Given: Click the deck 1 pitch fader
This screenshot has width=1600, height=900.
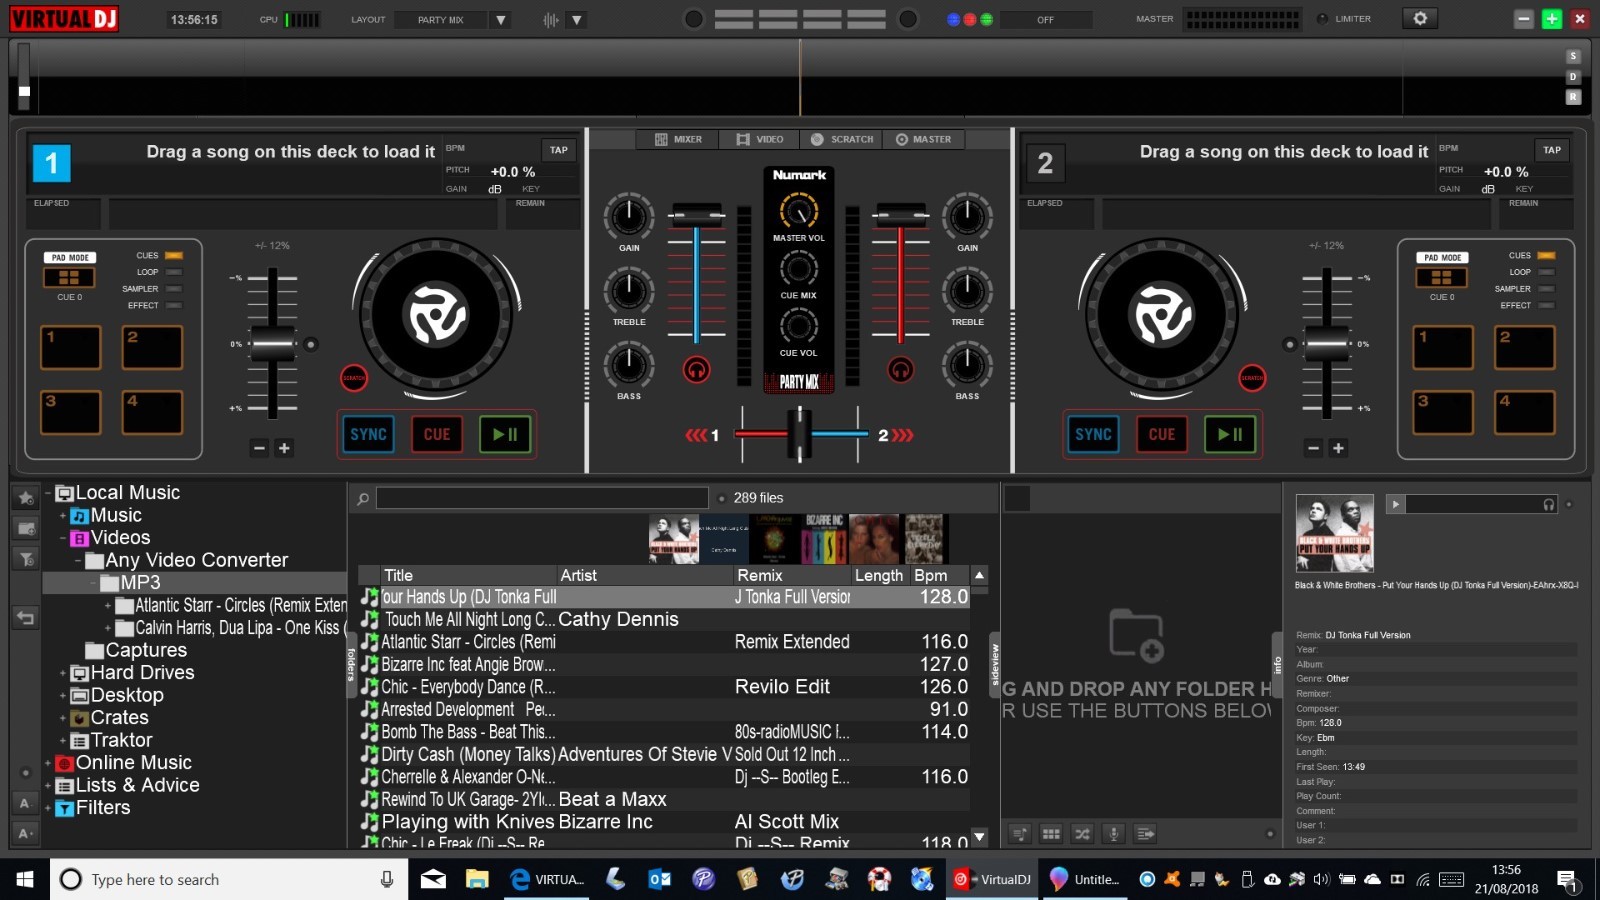Looking at the screenshot, I should point(272,343).
